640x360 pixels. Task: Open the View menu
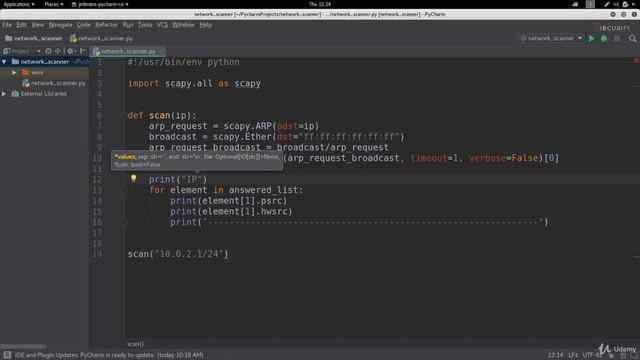click(38, 25)
